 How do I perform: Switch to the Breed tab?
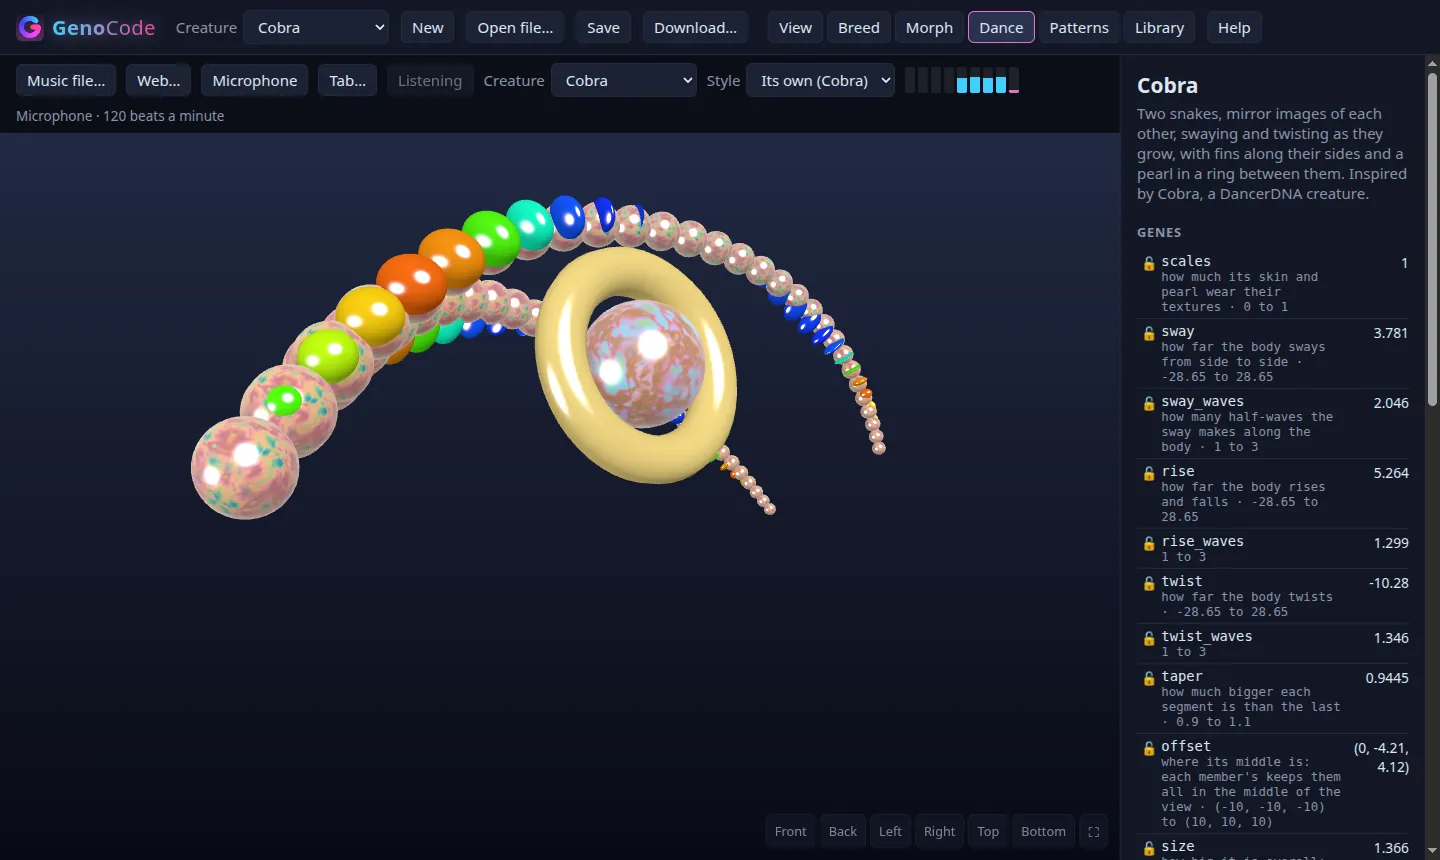pyautogui.click(x=859, y=28)
